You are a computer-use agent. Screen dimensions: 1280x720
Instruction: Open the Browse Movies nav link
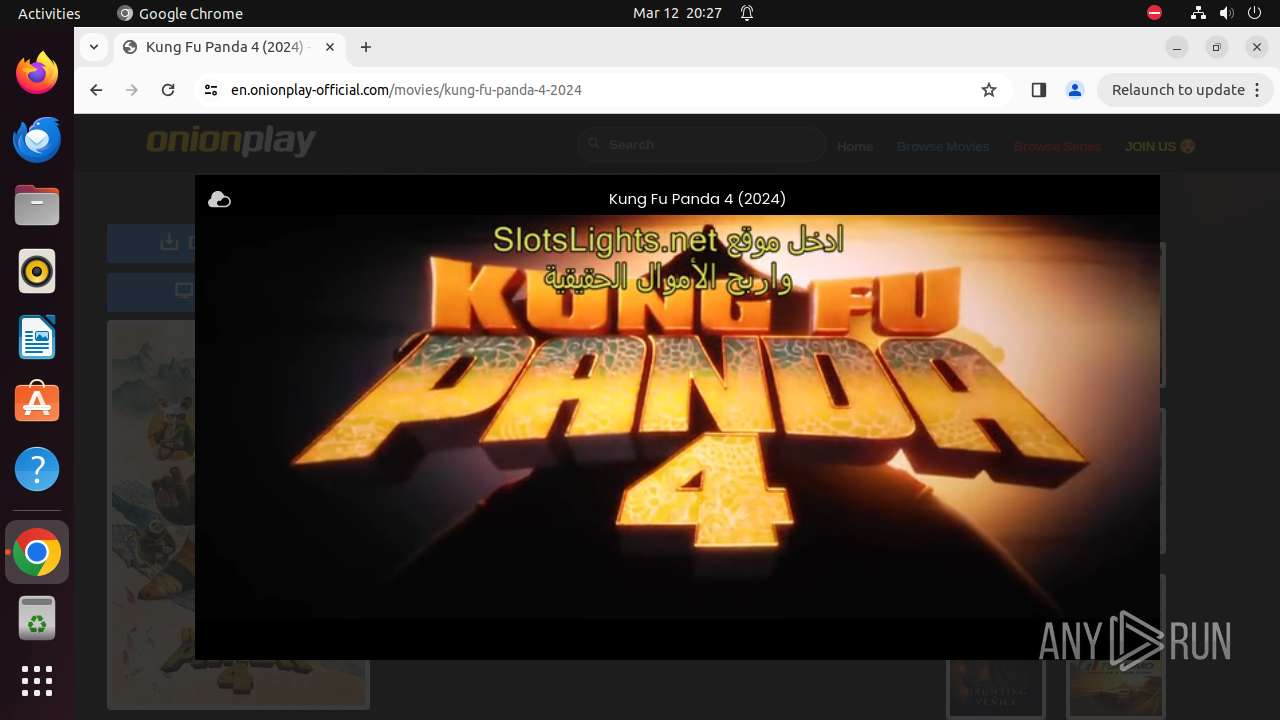point(943,146)
